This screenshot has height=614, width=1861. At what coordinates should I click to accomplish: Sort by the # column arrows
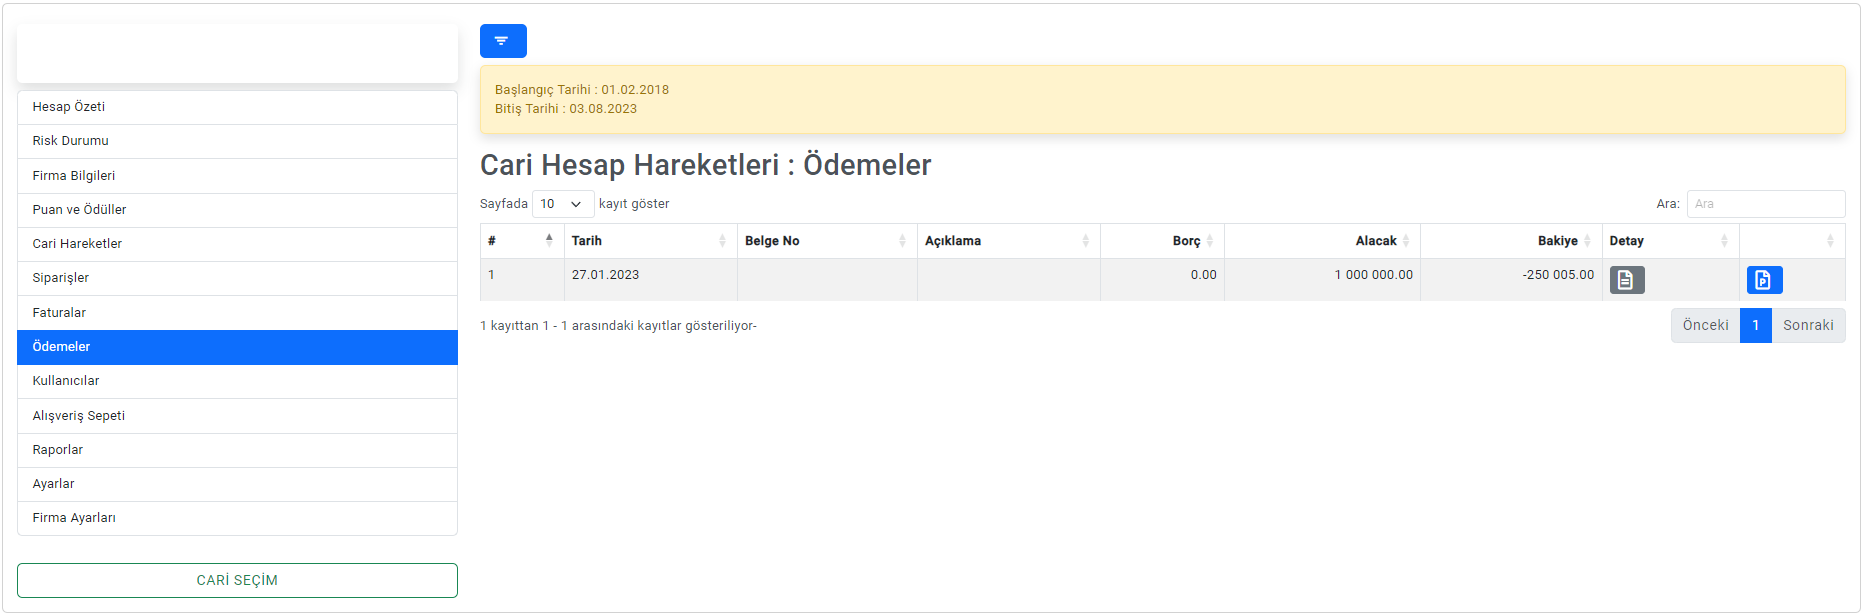(x=548, y=240)
